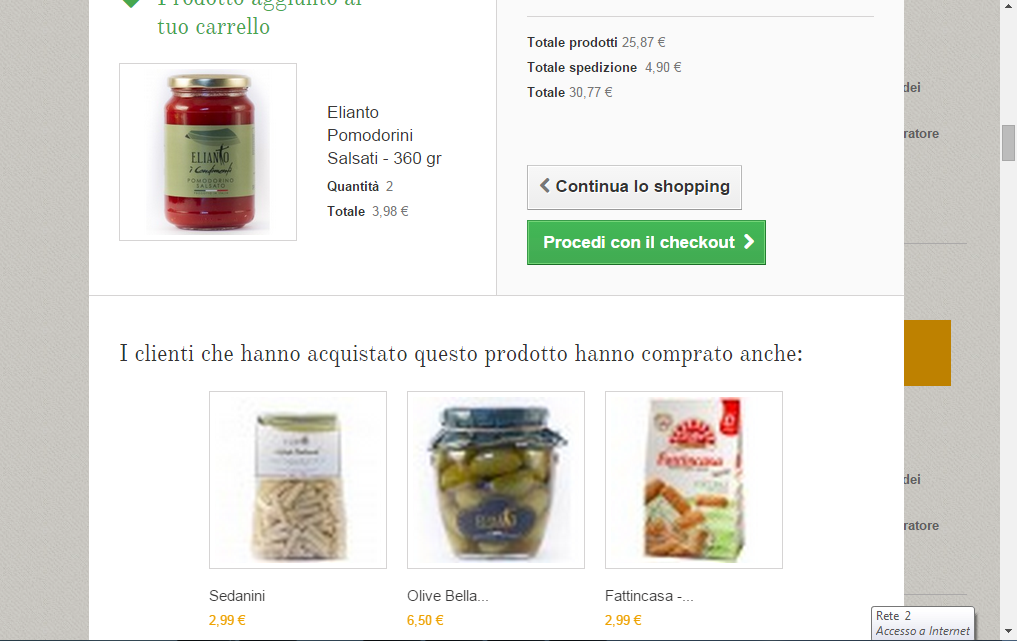The image size is (1024, 641).
Task: Click the Elianto Pomodorini Salsati product title
Action: click(x=384, y=135)
